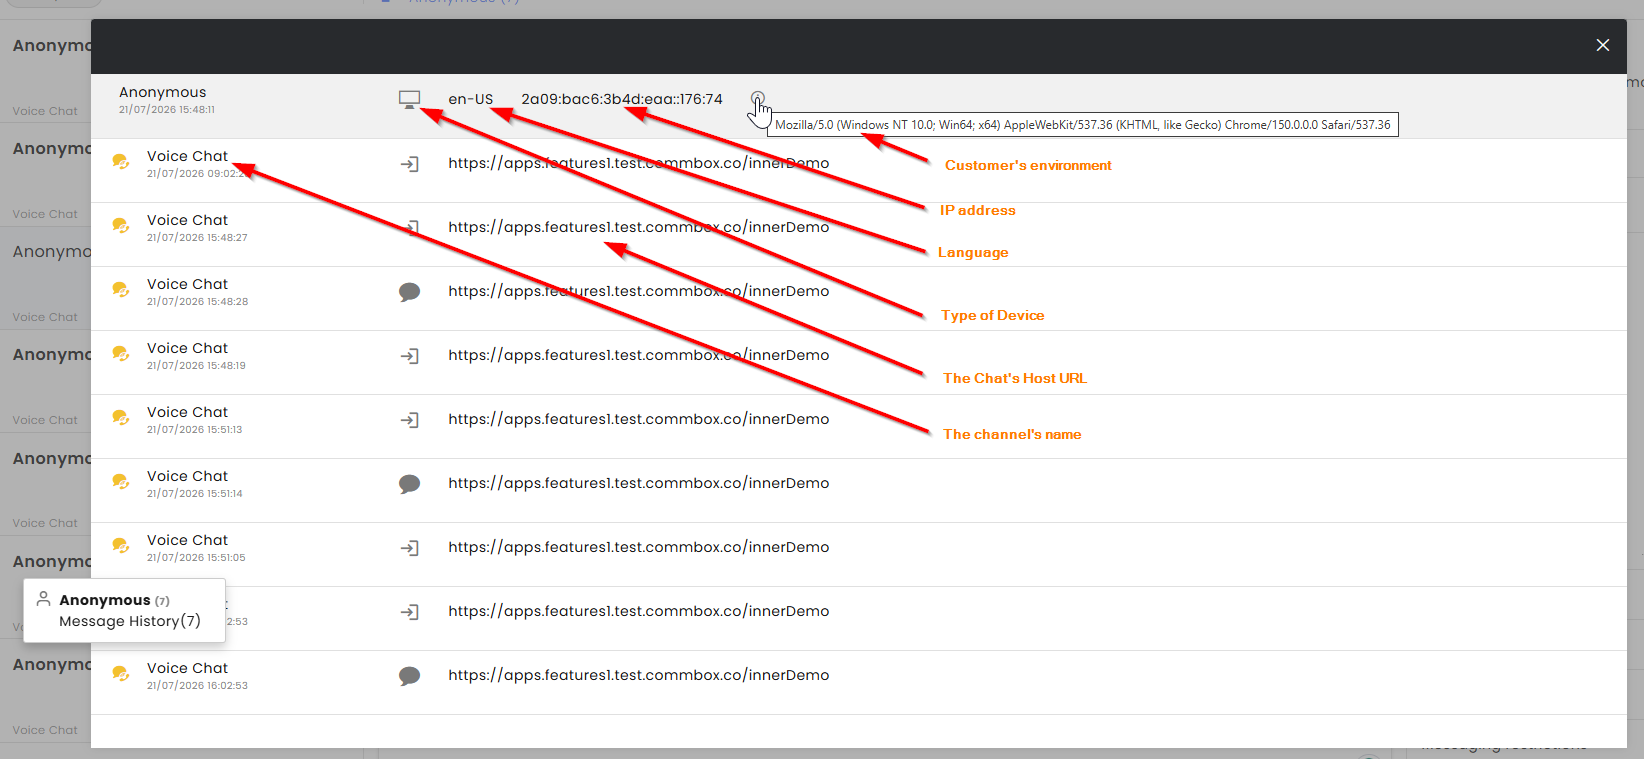This screenshot has width=1644, height=759.
Task: Click the Voice Chat label above 15:48:27
Action: tap(187, 220)
